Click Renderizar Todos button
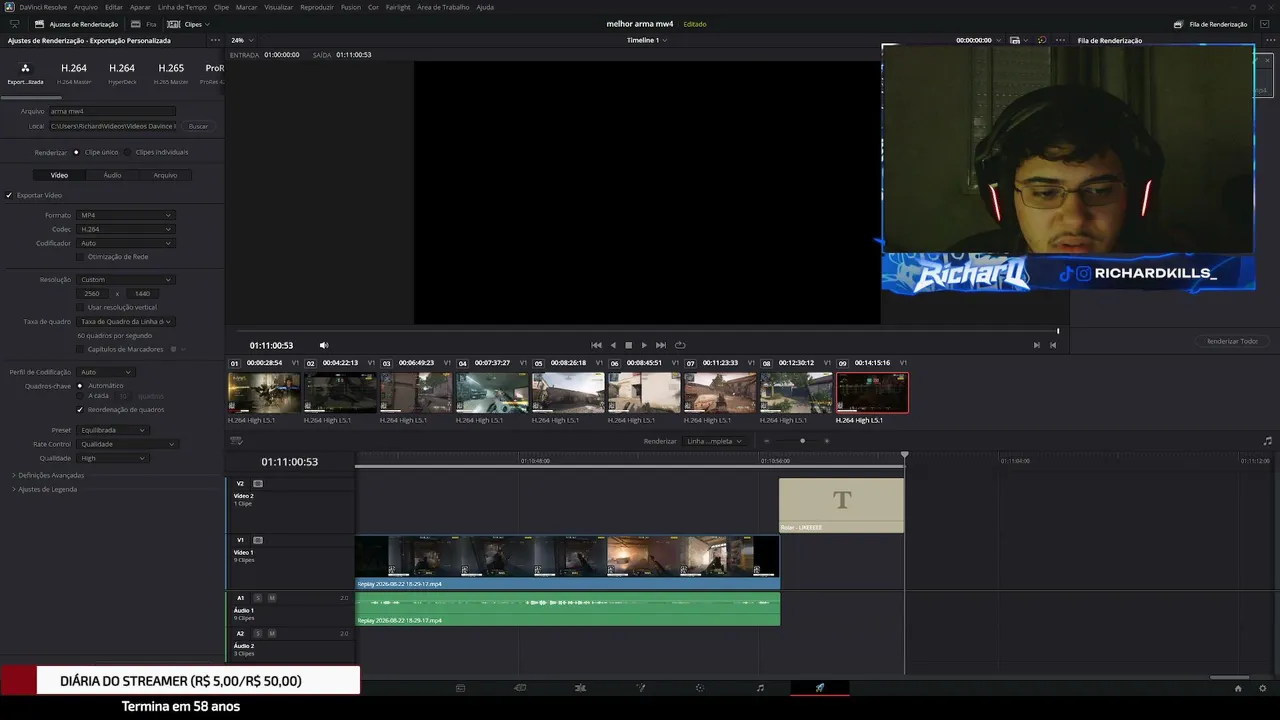This screenshot has height=720, width=1280. [1232, 341]
